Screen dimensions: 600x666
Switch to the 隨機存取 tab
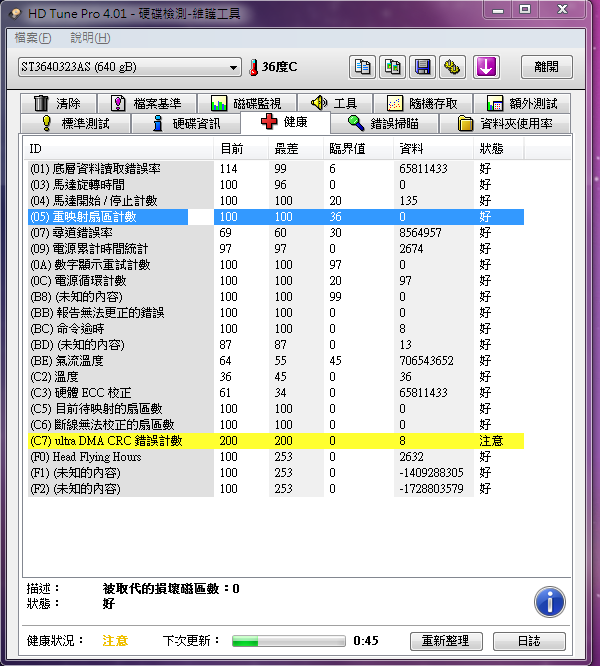point(423,103)
